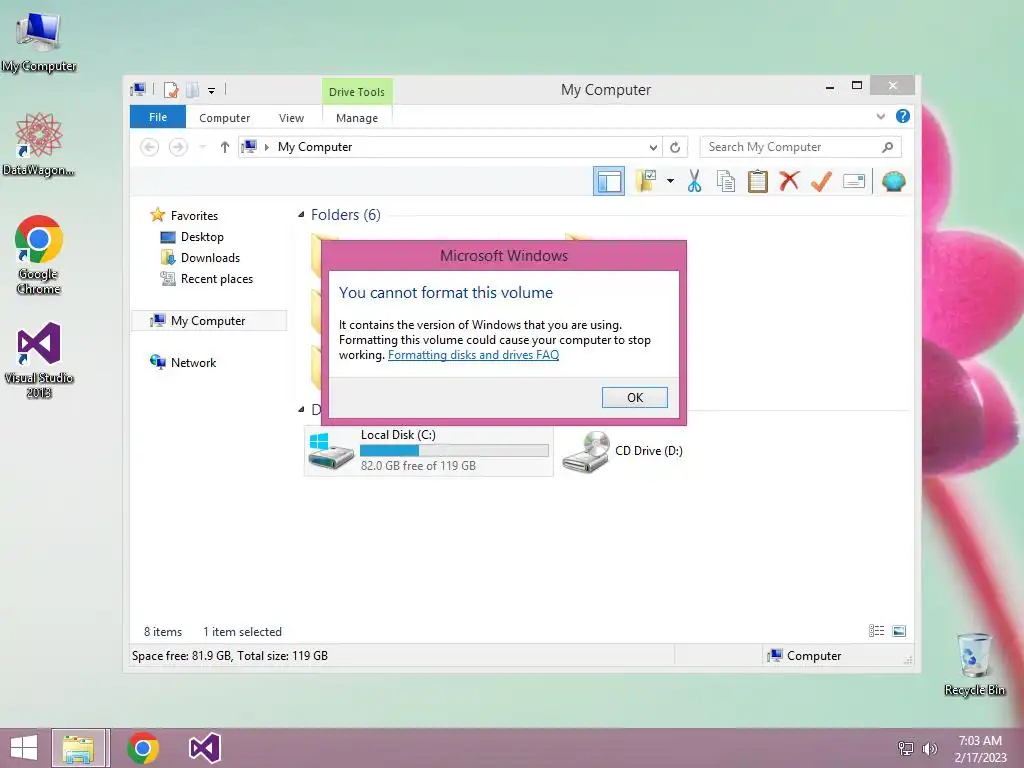Click the Properties icon in quick access toolbar
This screenshot has width=1024, height=768.
pos(171,89)
